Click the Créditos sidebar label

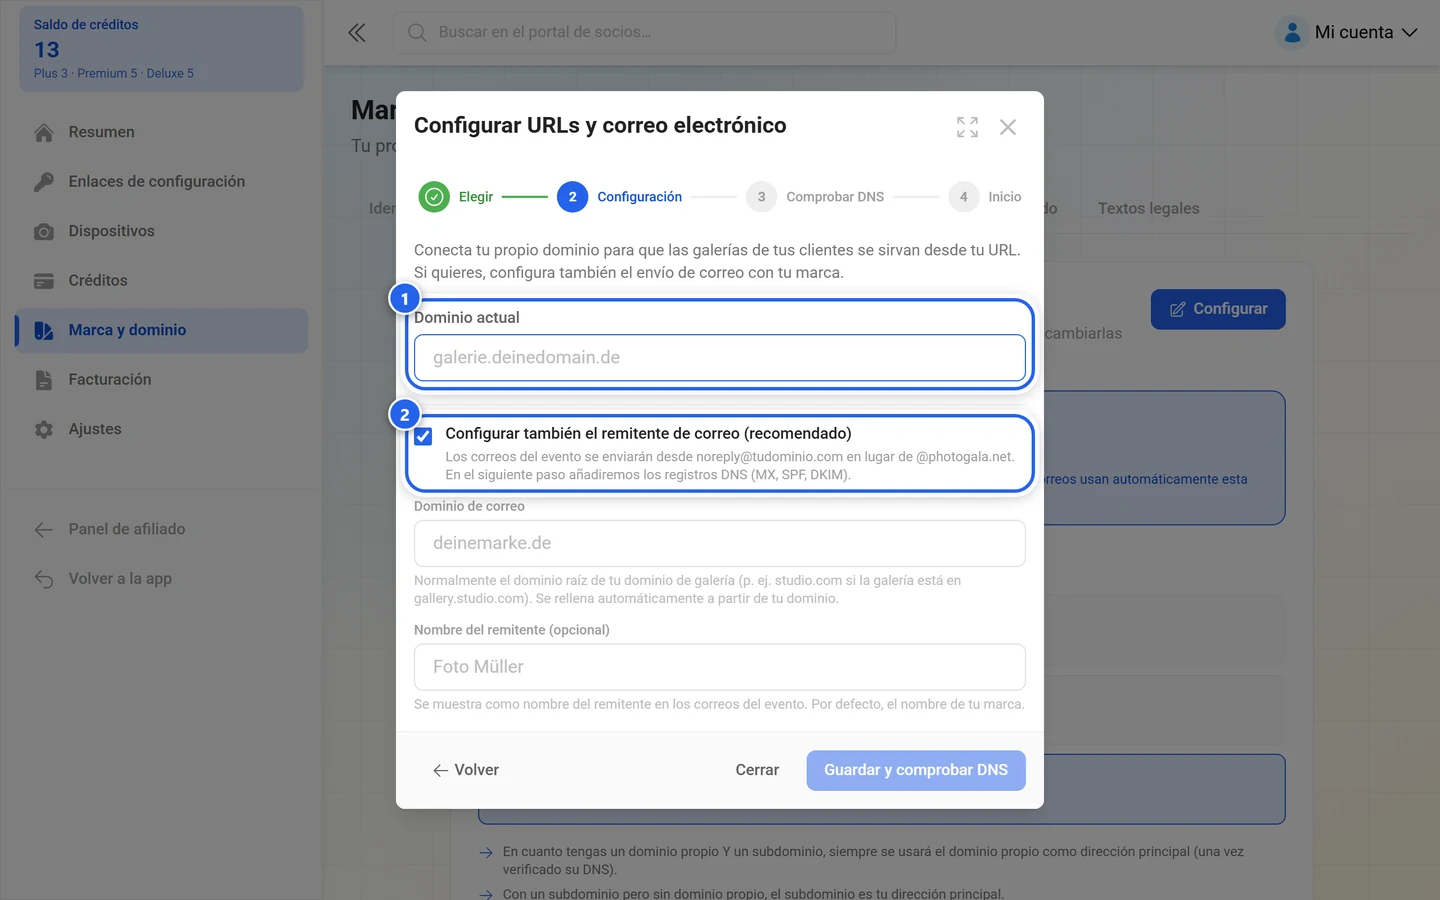coord(98,281)
